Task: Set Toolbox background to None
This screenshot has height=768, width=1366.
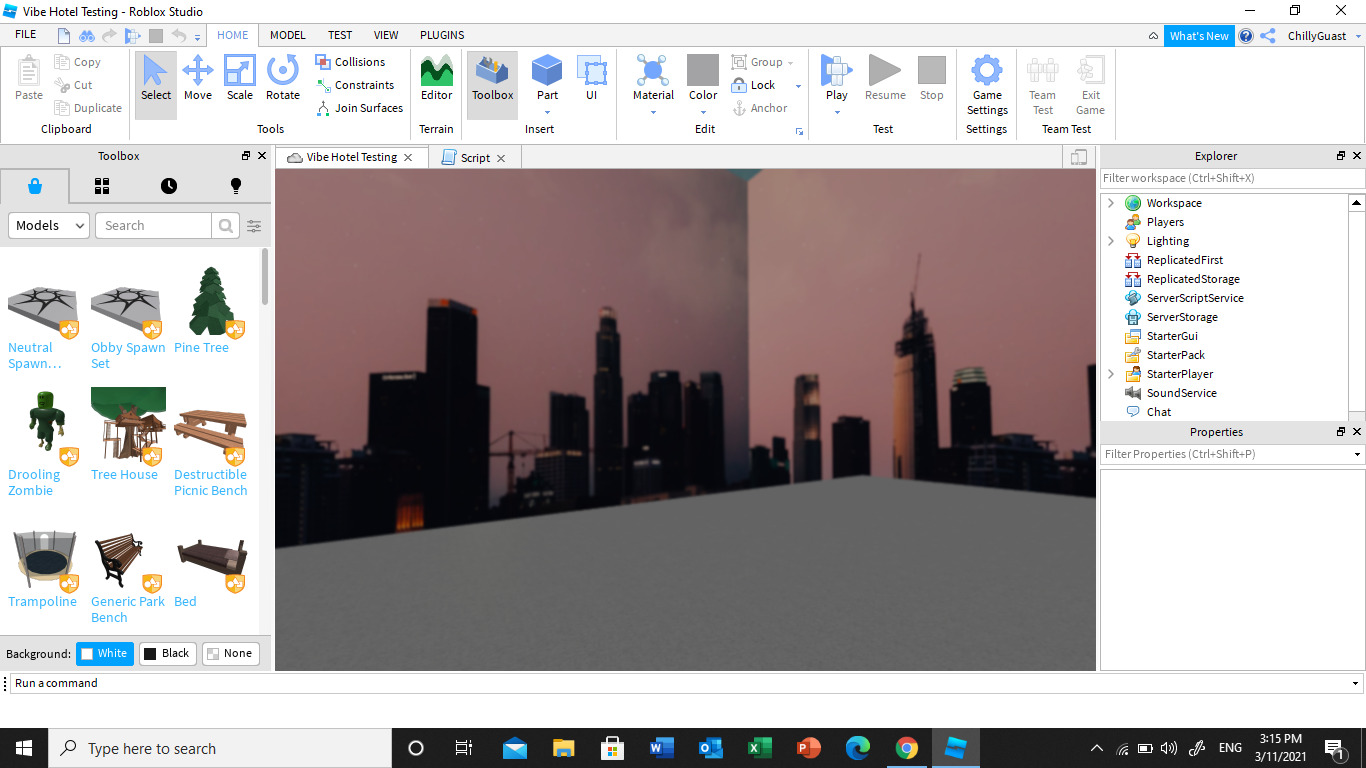Action: [230, 654]
